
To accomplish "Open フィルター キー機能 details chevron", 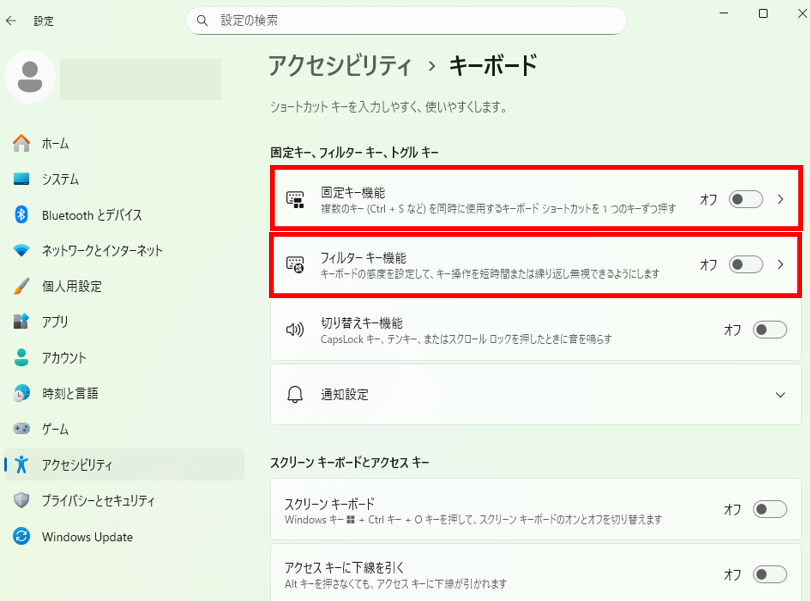I will [x=782, y=265].
